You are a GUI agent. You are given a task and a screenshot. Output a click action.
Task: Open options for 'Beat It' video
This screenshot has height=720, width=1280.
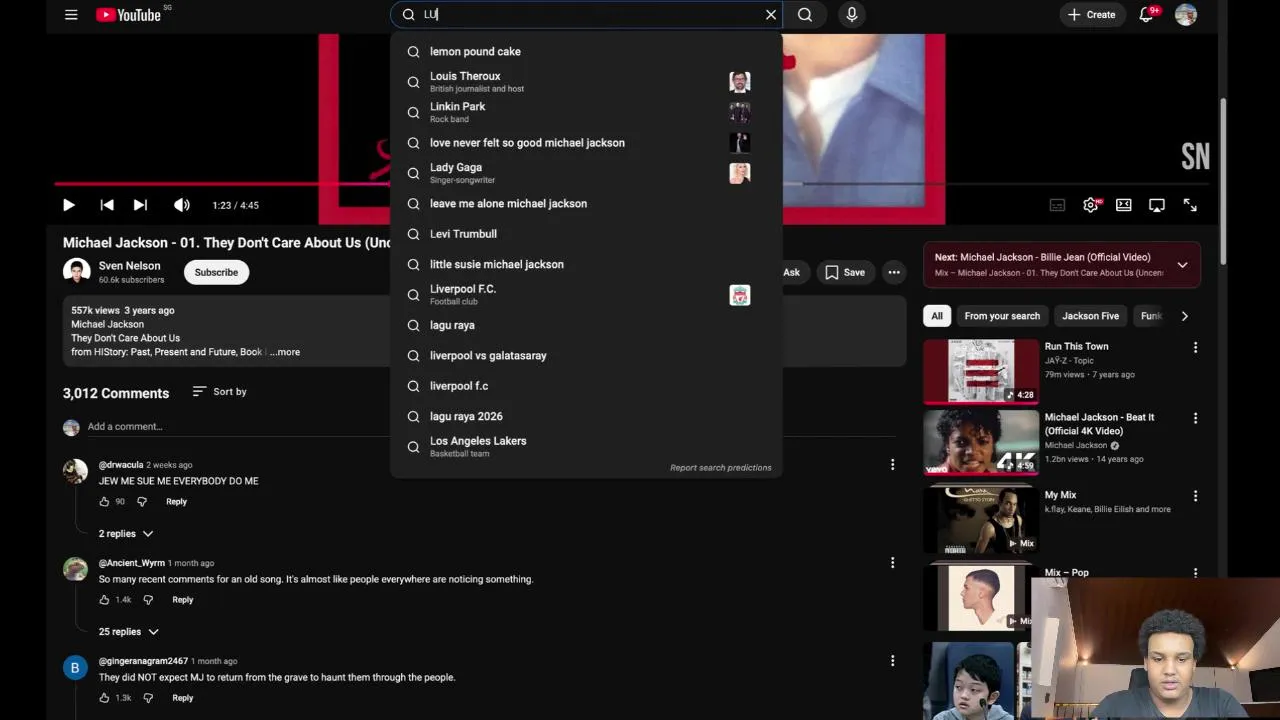1195,419
